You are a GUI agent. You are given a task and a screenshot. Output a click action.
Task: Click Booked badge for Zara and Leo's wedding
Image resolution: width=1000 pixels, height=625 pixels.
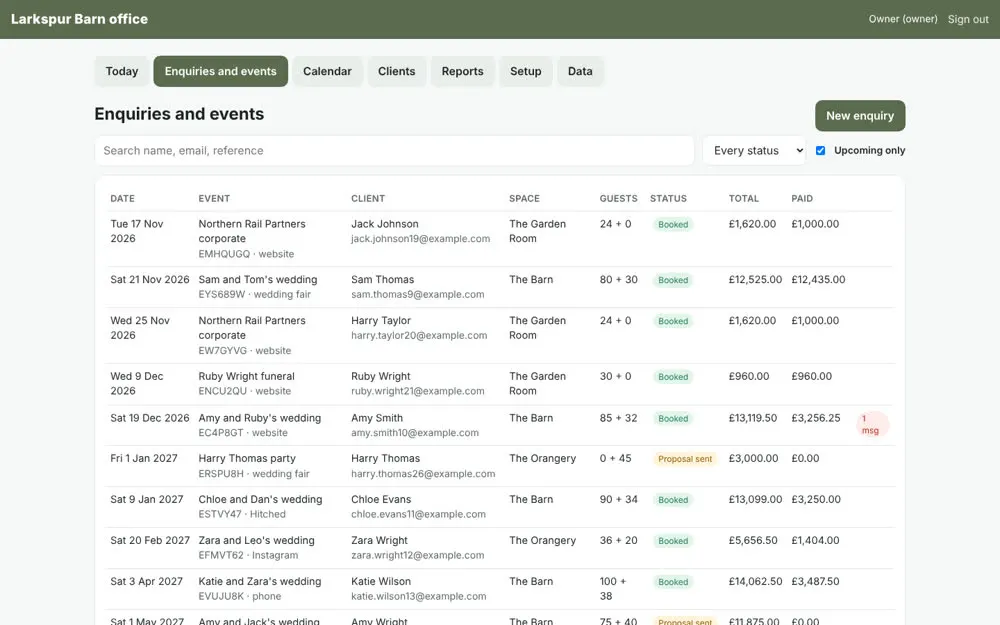tap(673, 541)
